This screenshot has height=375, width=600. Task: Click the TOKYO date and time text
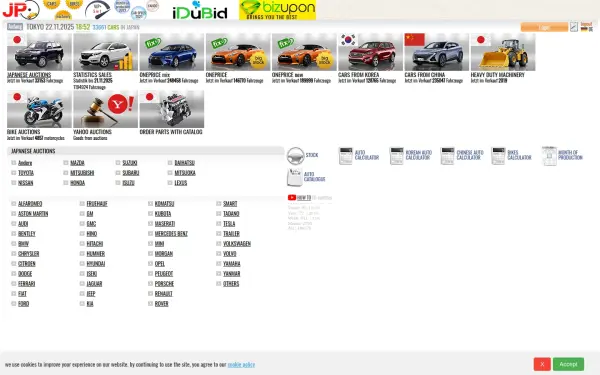coord(58,27)
